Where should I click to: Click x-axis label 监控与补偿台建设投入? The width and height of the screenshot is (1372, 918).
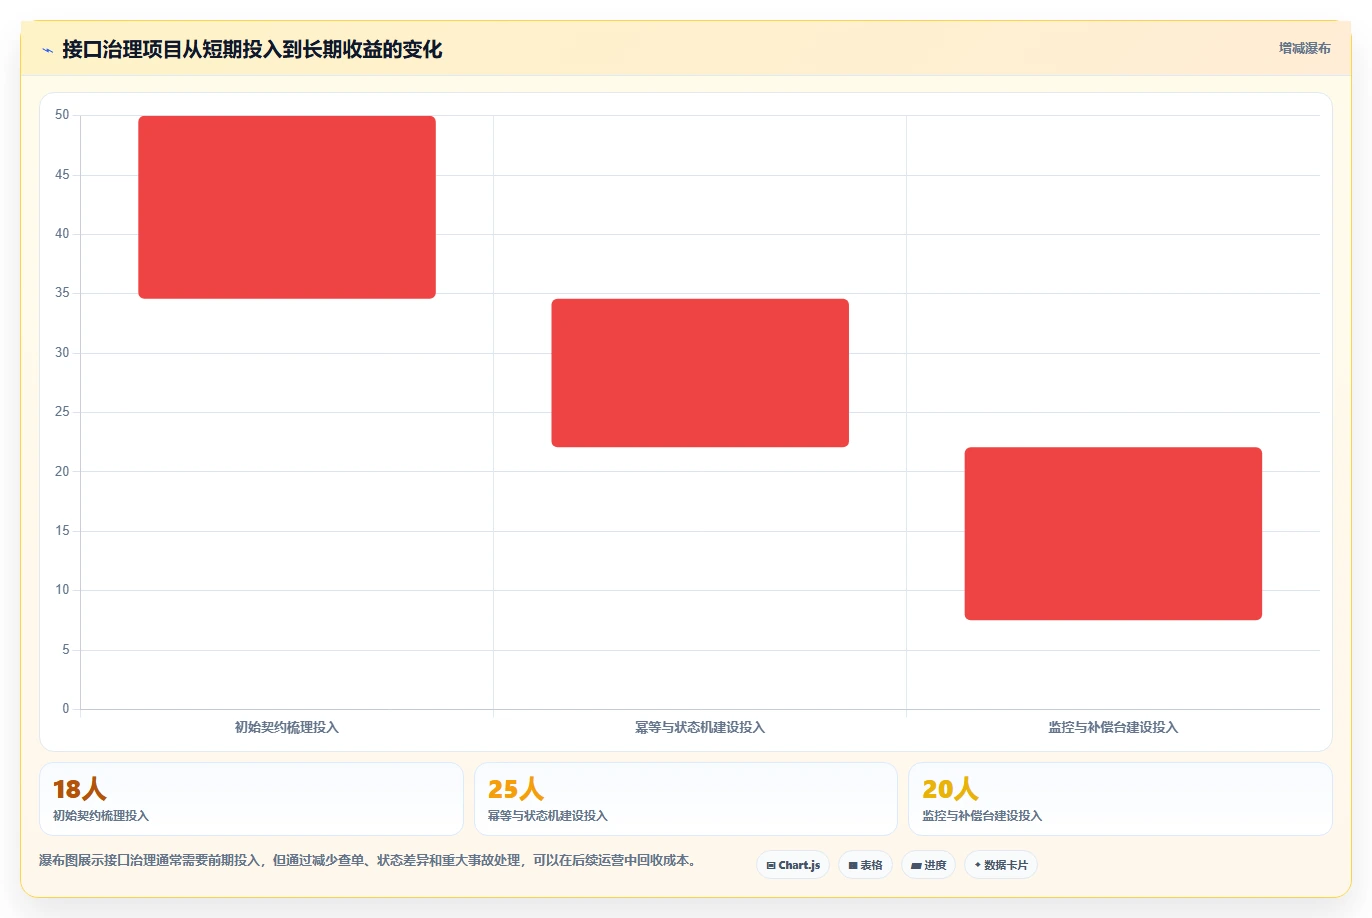tap(1113, 727)
